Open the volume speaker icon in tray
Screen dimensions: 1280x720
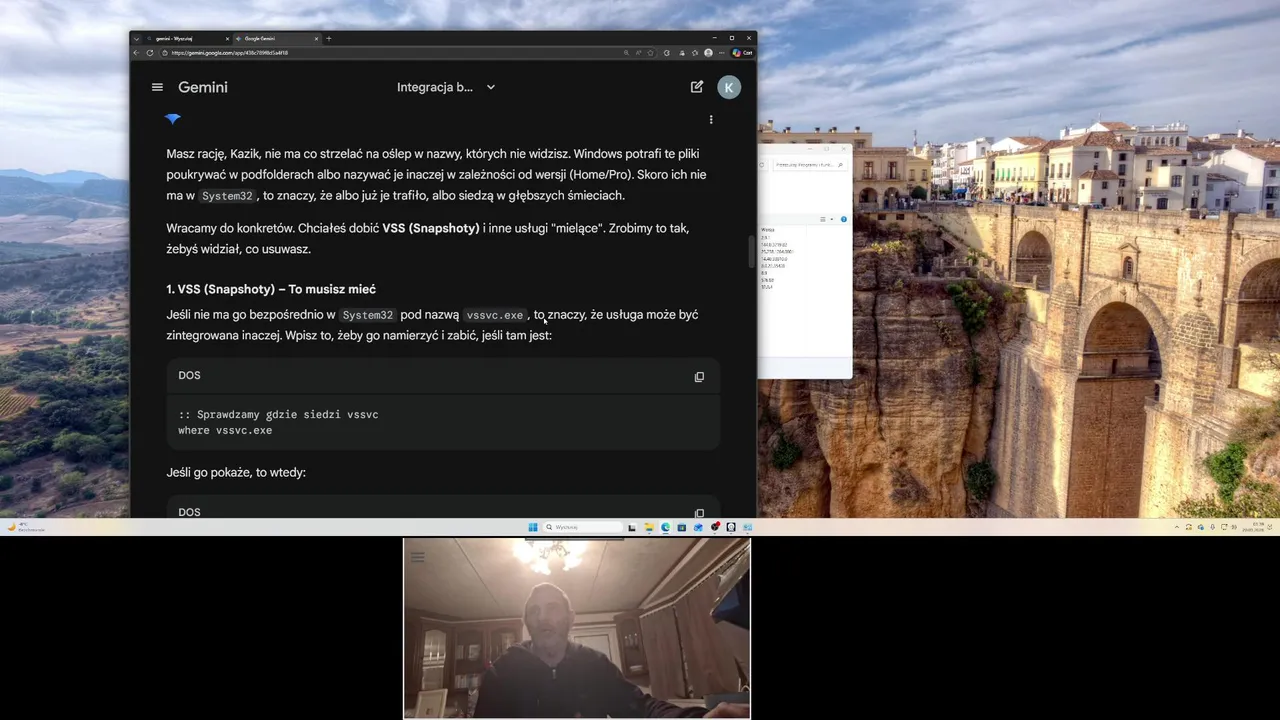[x=1234, y=527]
